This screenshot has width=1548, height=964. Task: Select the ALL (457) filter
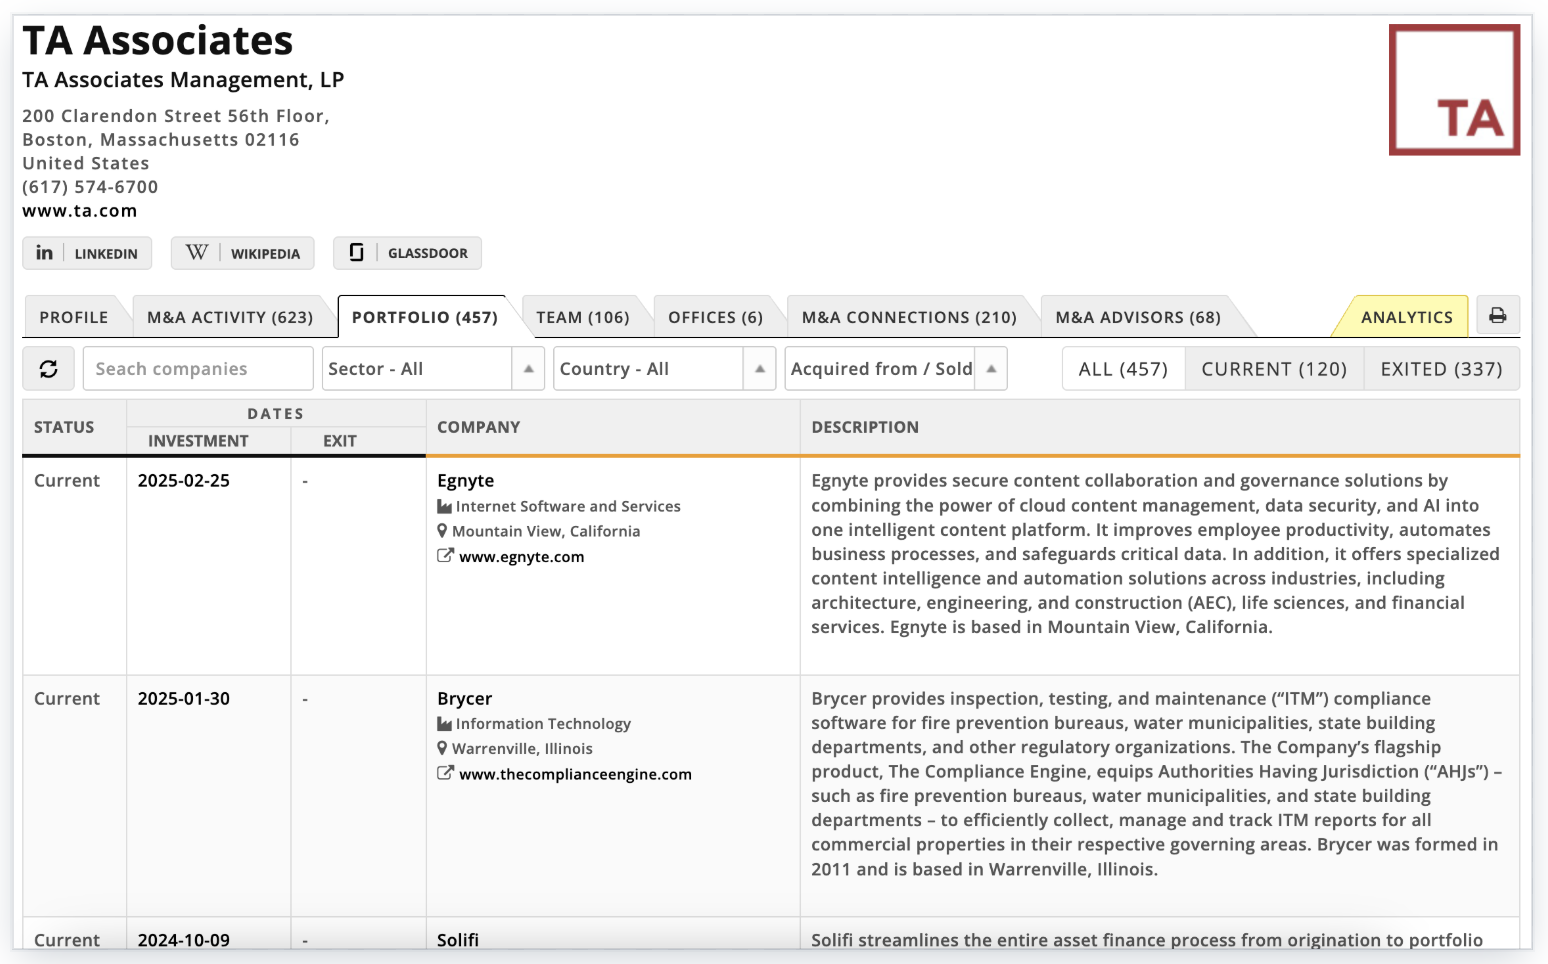[1122, 368]
